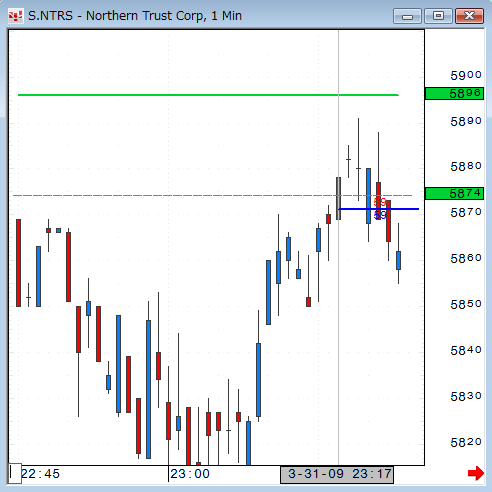Click the 5880 price axis label
The height and width of the screenshot is (492, 492).
[466, 166]
